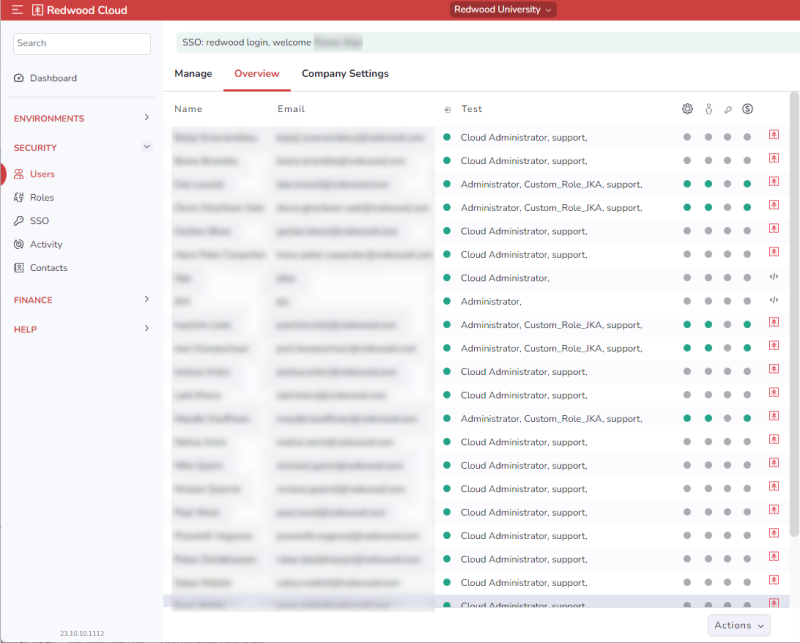800x643 pixels.
Task: Click the Redwood Cloud tree logo
Action: point(38,10)
